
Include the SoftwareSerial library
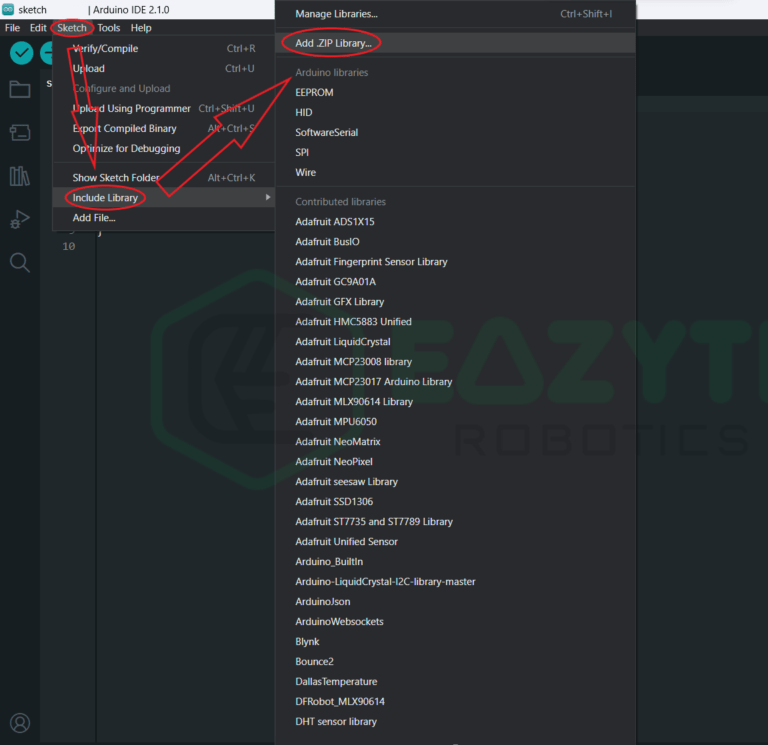(x=456, y=133)
